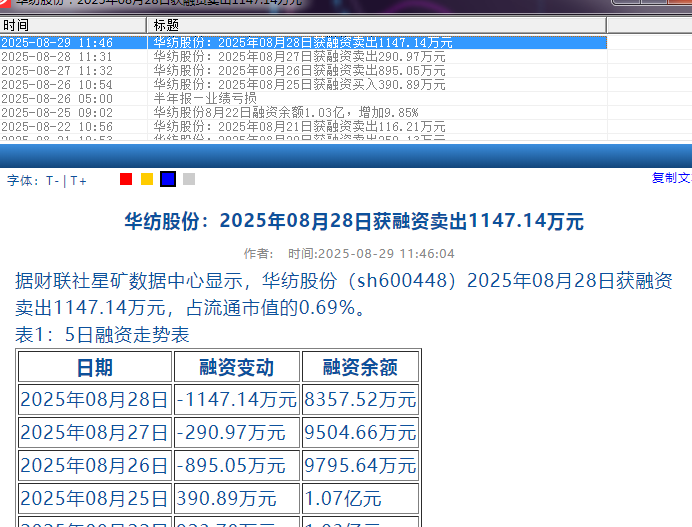Click table cell 2025年08月27日

click(95, 433)
